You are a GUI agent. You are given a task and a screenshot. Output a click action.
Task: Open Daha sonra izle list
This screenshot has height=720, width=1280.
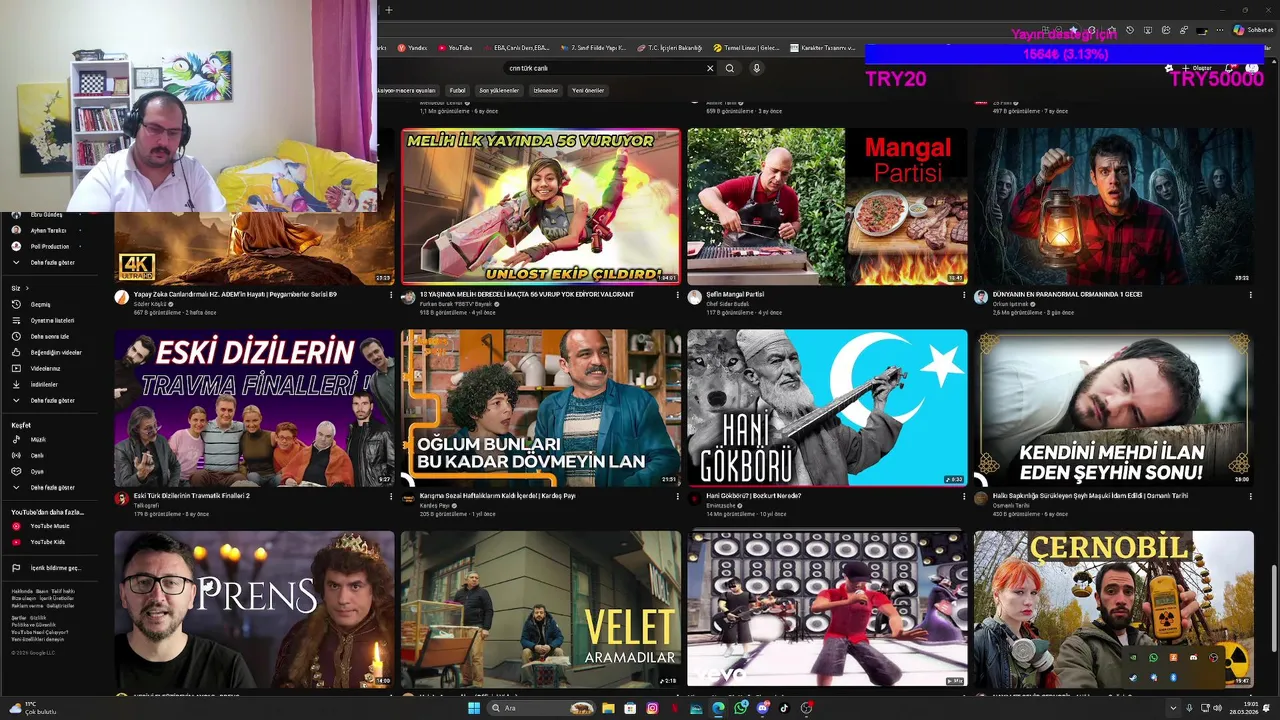[x=49, y=336]
